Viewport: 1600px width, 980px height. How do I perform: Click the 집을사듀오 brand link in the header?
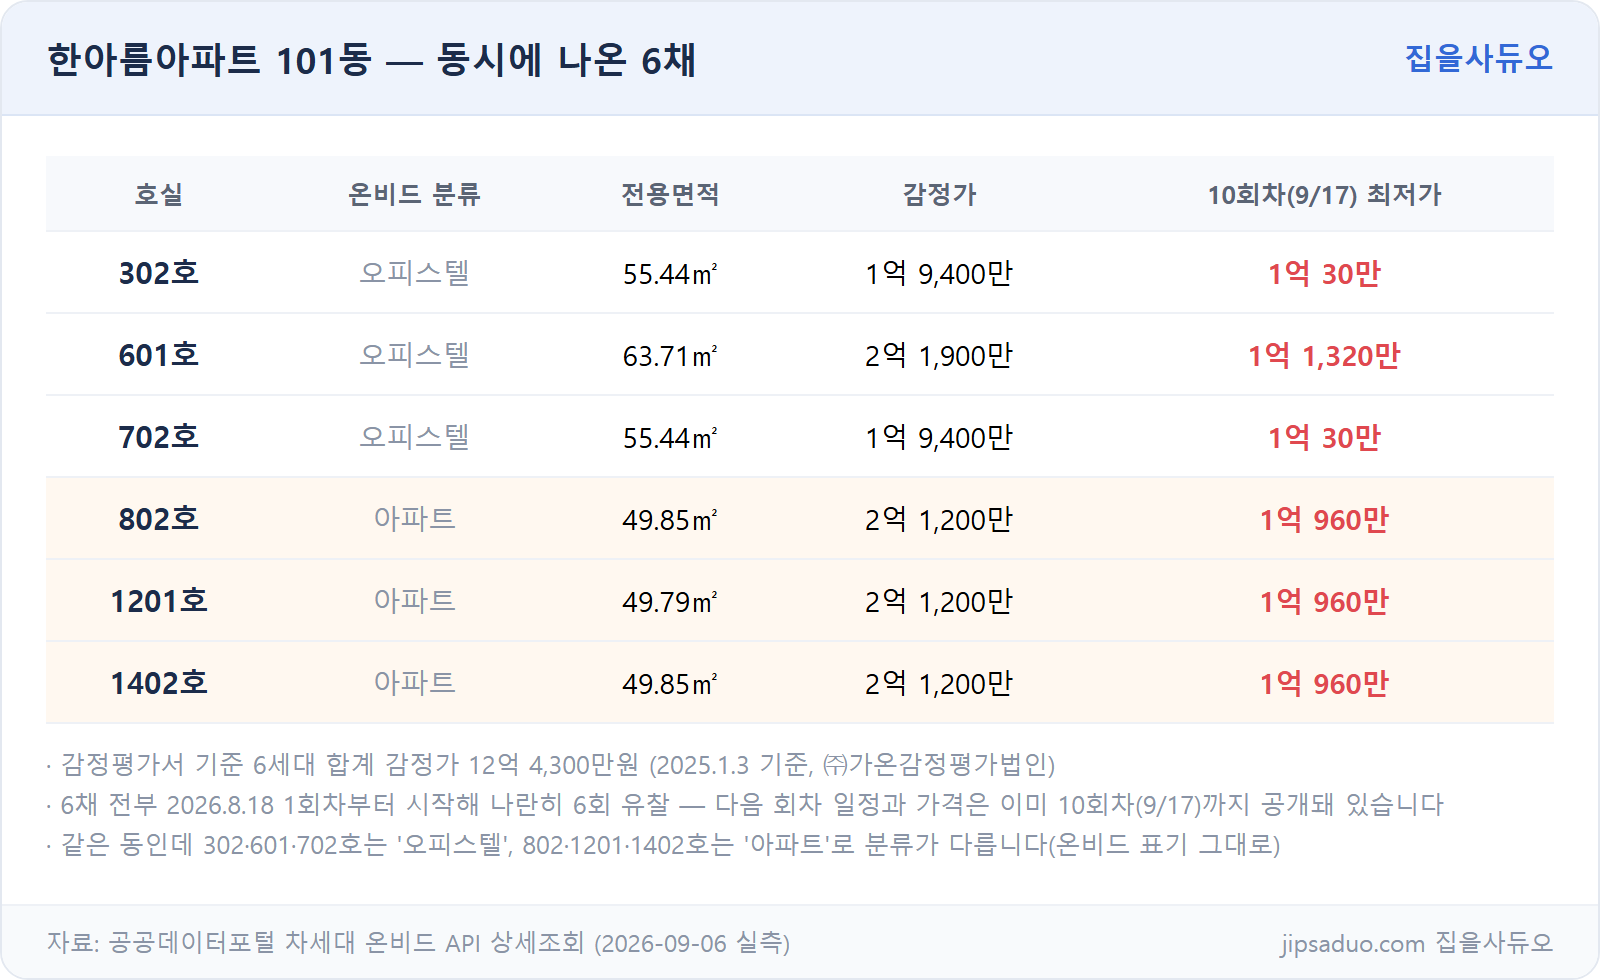pyautogui.click(x=1478, y=58)
